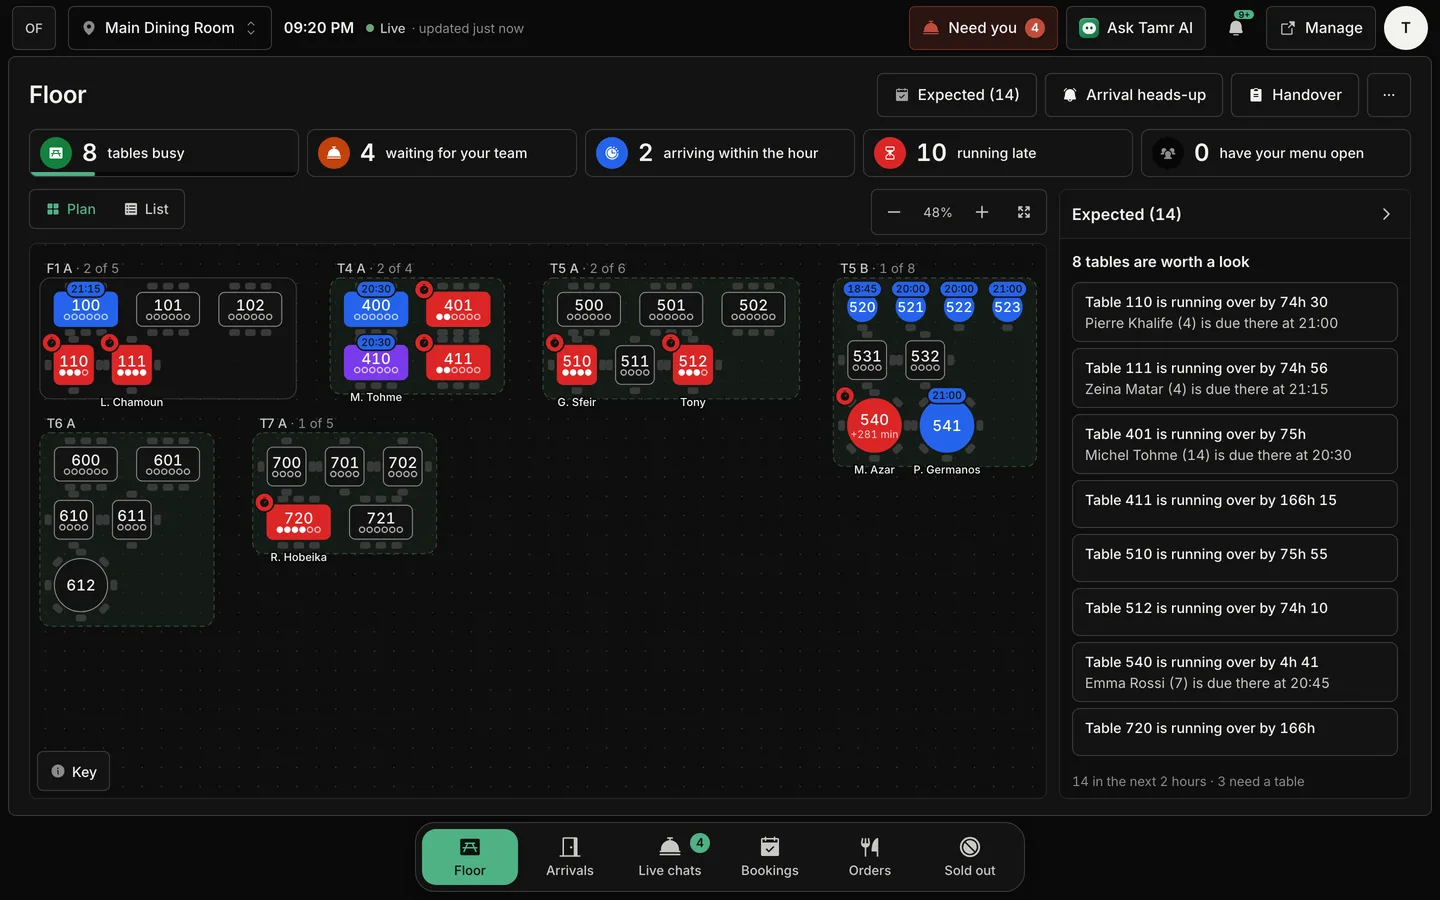Open the Main Dining Room selector
1440x900 pixels.
tap(169, 28)
